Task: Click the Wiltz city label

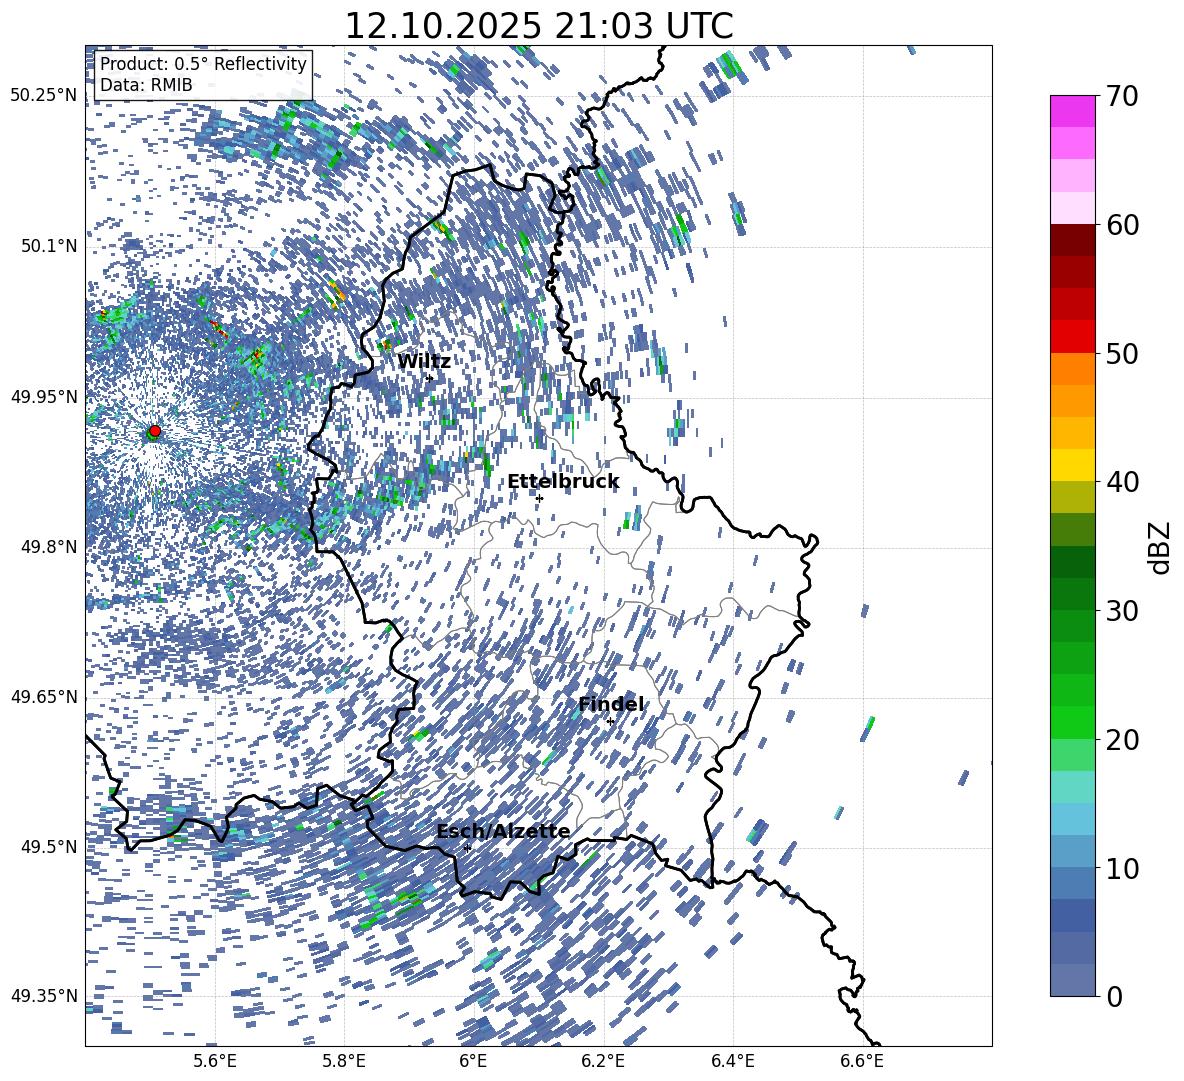Action: [x=424, y=362]
